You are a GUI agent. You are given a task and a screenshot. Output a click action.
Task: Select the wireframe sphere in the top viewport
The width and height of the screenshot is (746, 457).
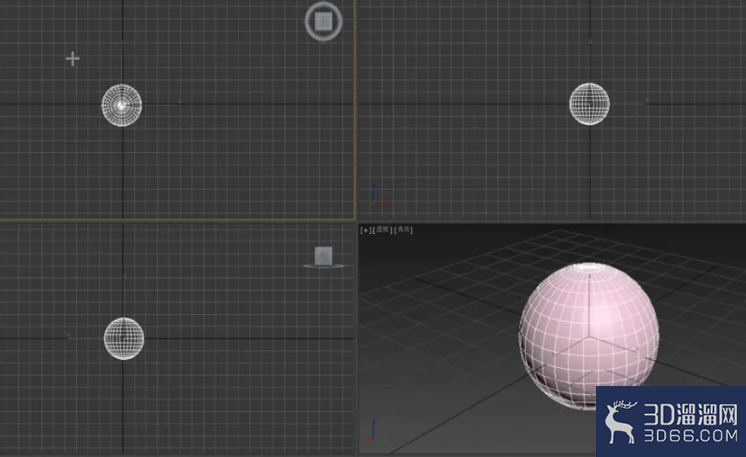(122, 105)
